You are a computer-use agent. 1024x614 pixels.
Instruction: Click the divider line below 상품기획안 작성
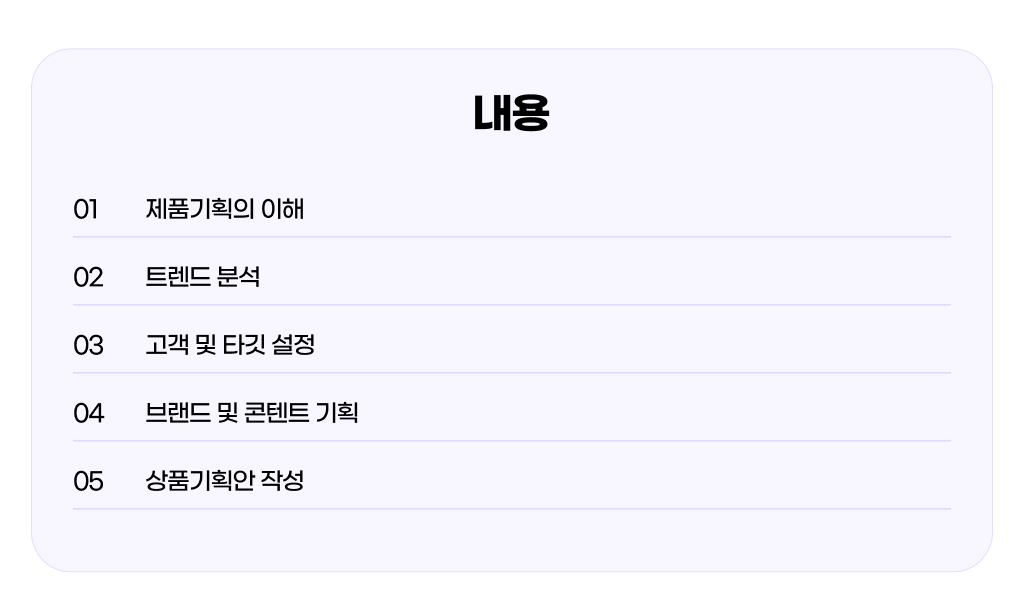tap(512, 509)
